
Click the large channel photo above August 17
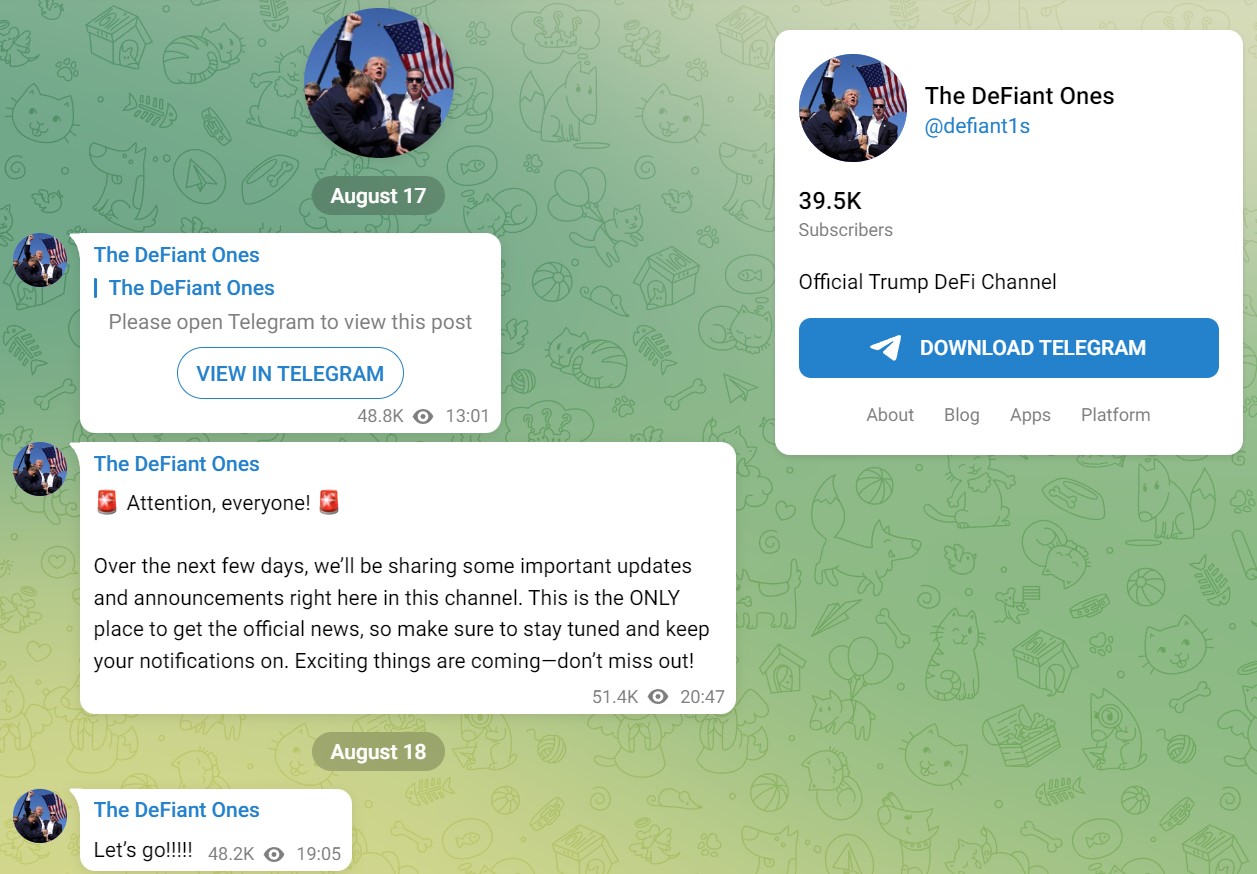(379, 83)
